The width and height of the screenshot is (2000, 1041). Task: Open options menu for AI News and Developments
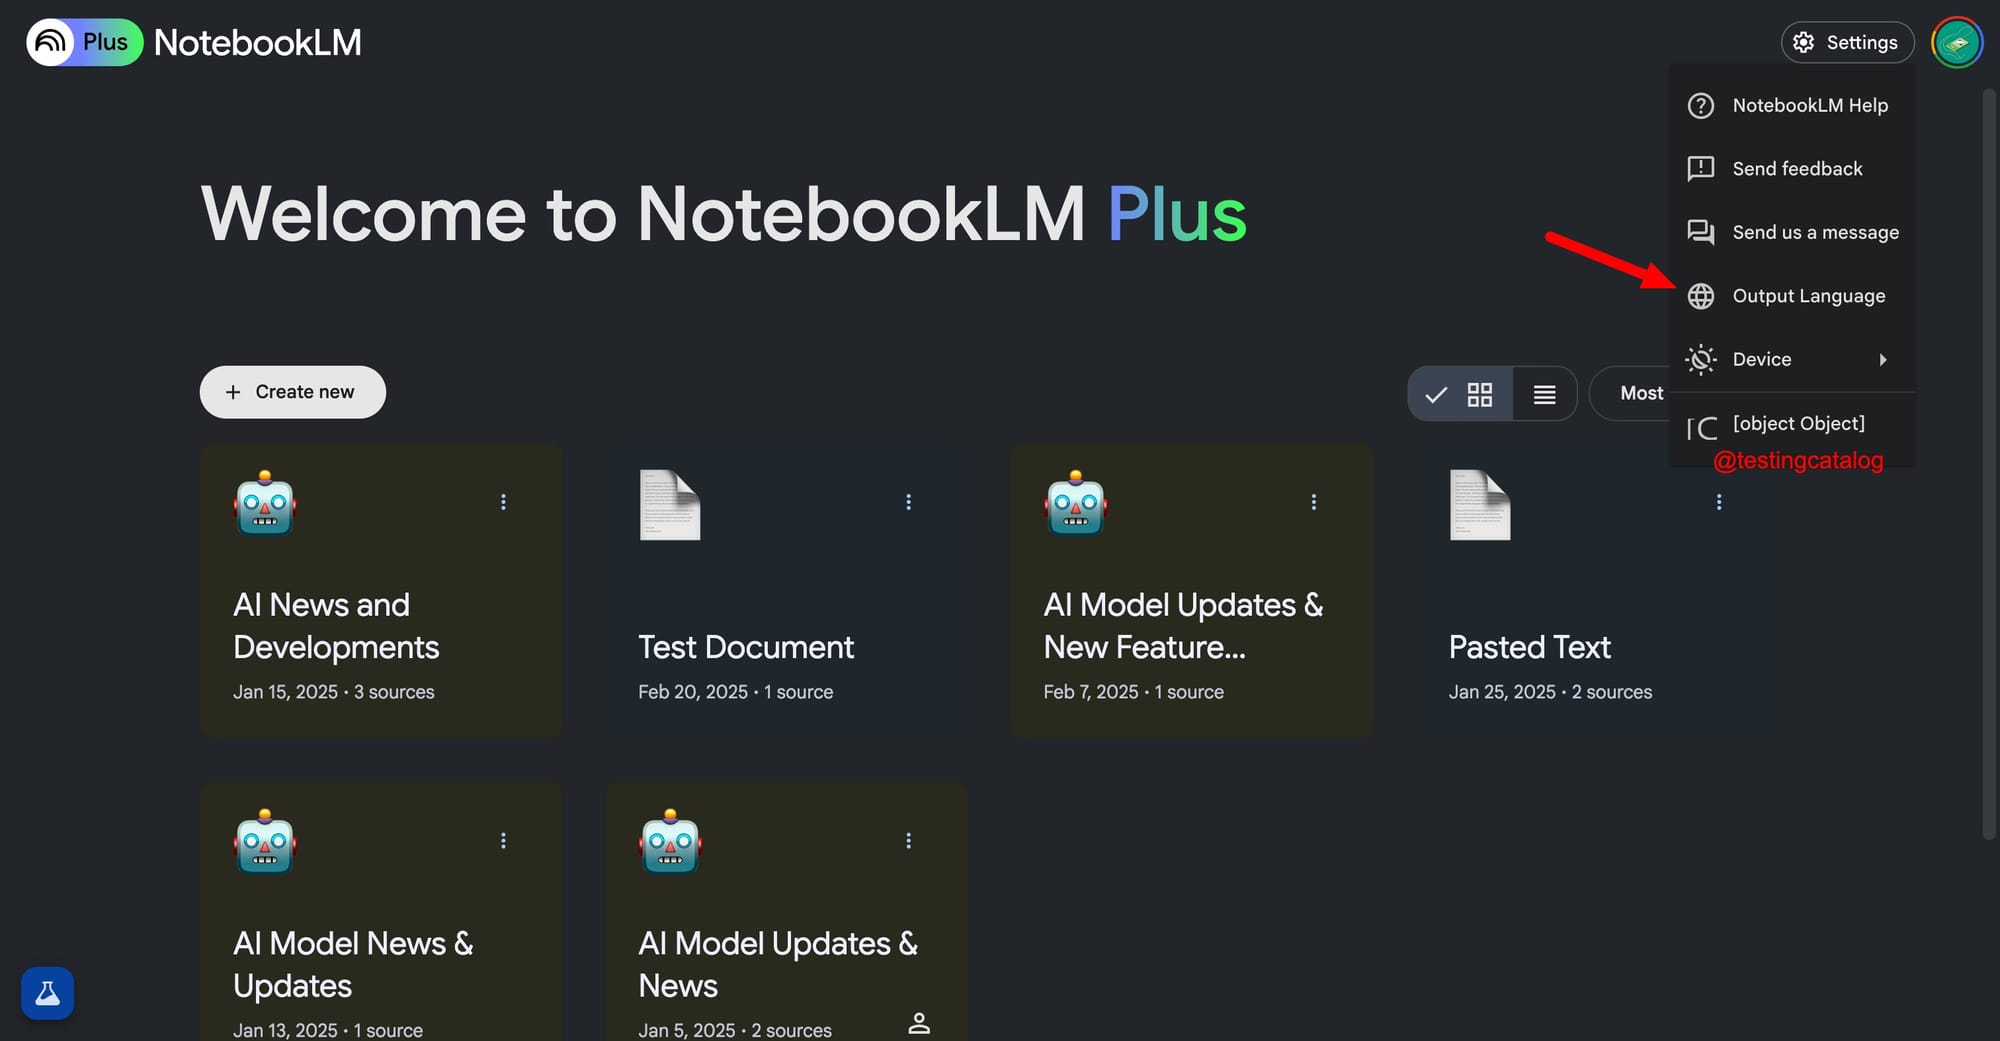click(503, 502)
